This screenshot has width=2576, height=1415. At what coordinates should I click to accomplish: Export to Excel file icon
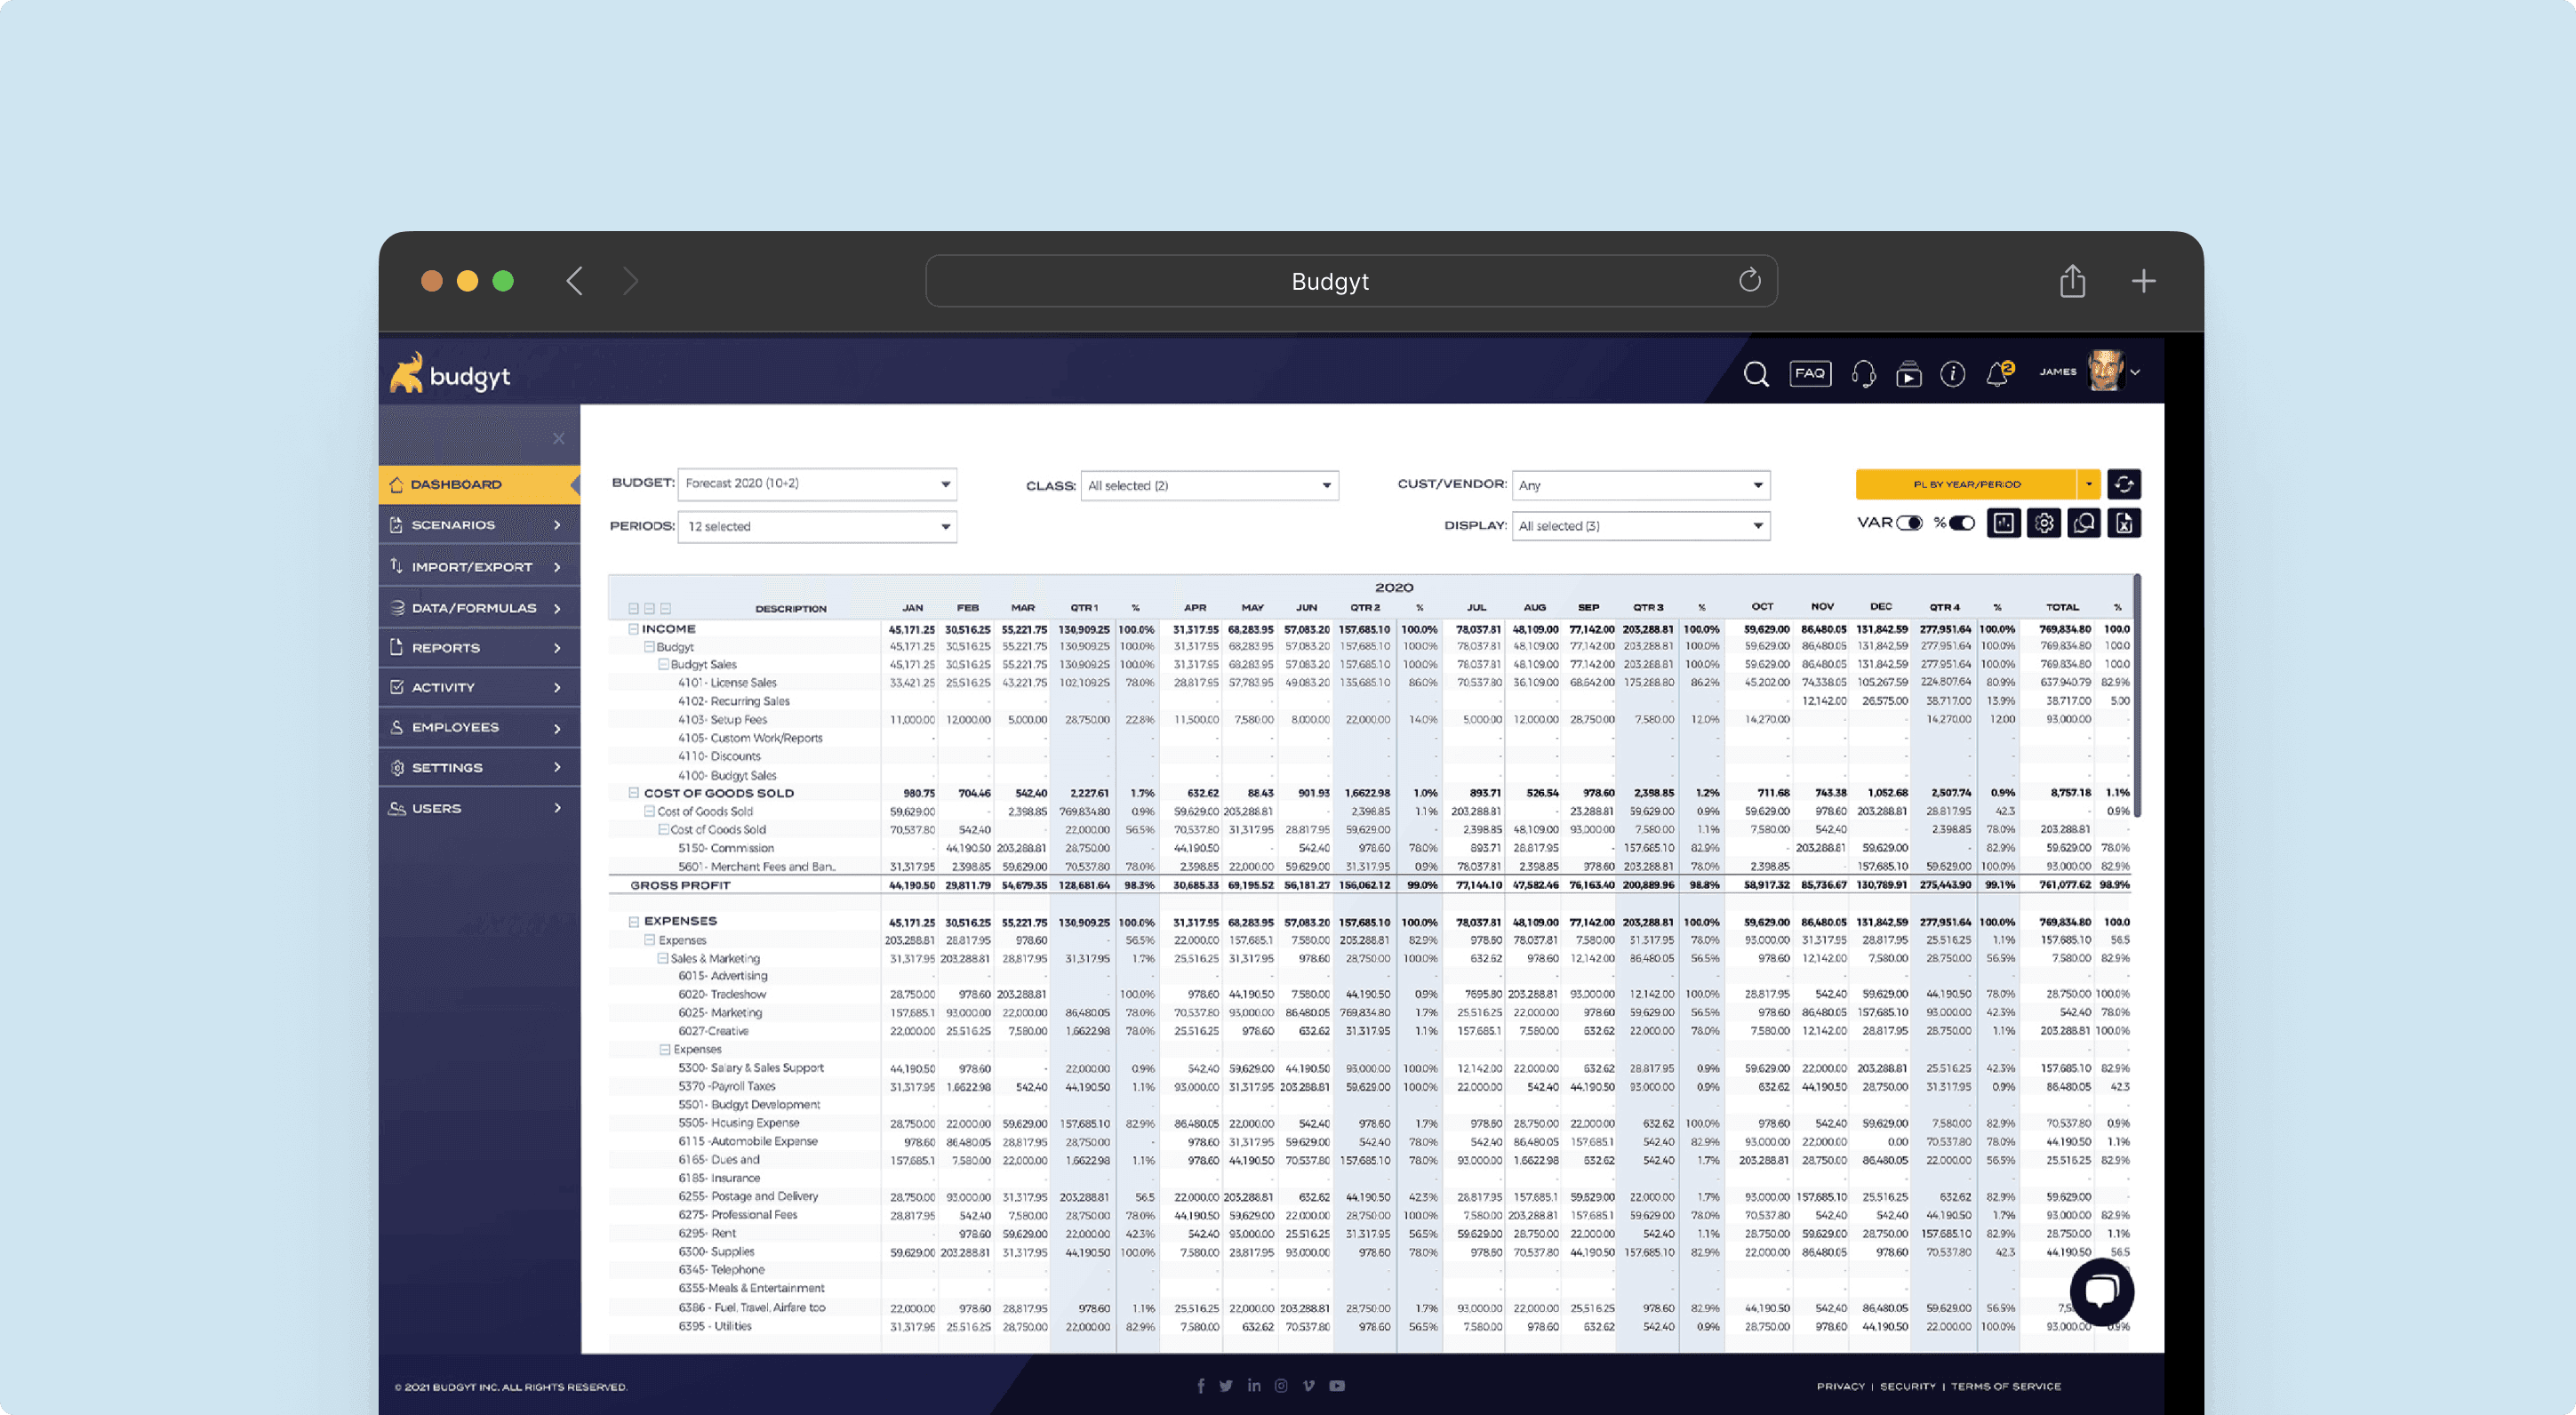[x=2123, y=523]
